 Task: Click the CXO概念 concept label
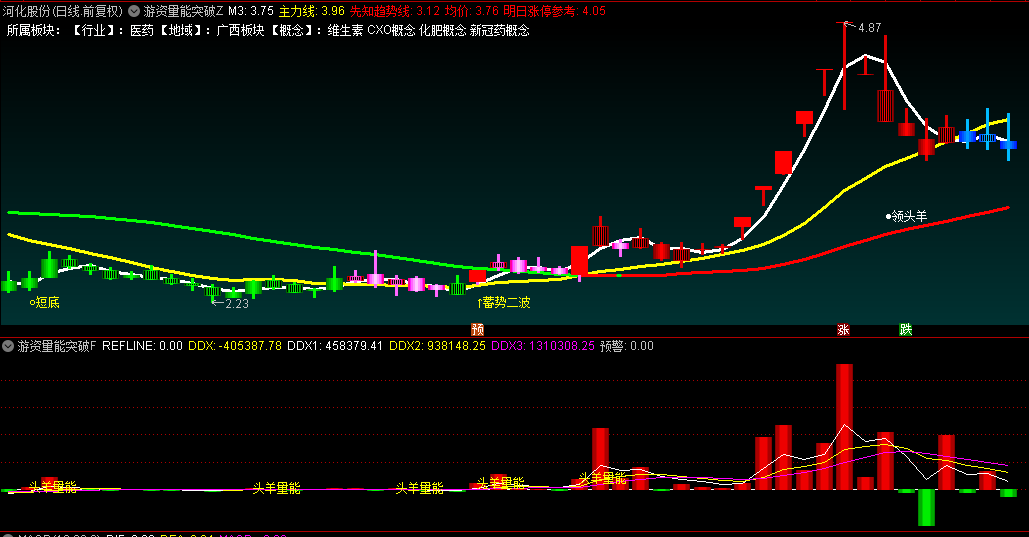point(391,30)
